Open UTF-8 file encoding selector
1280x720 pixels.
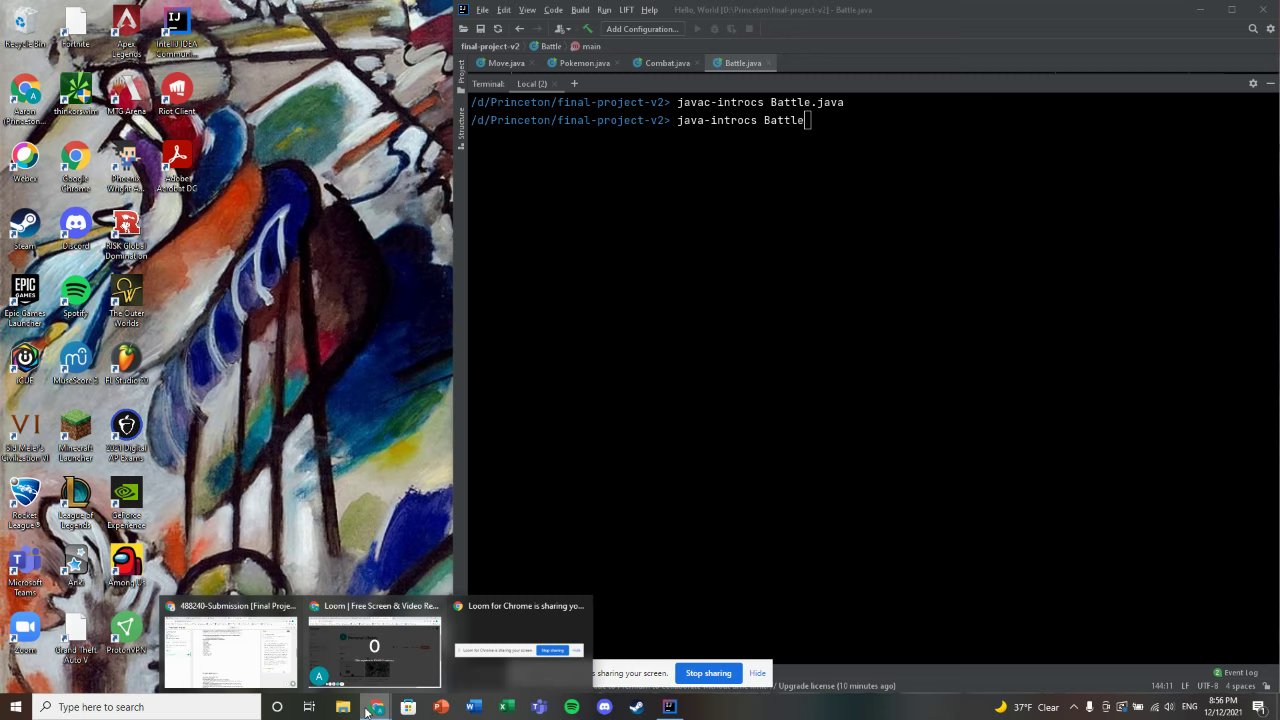coord(1207,686)
